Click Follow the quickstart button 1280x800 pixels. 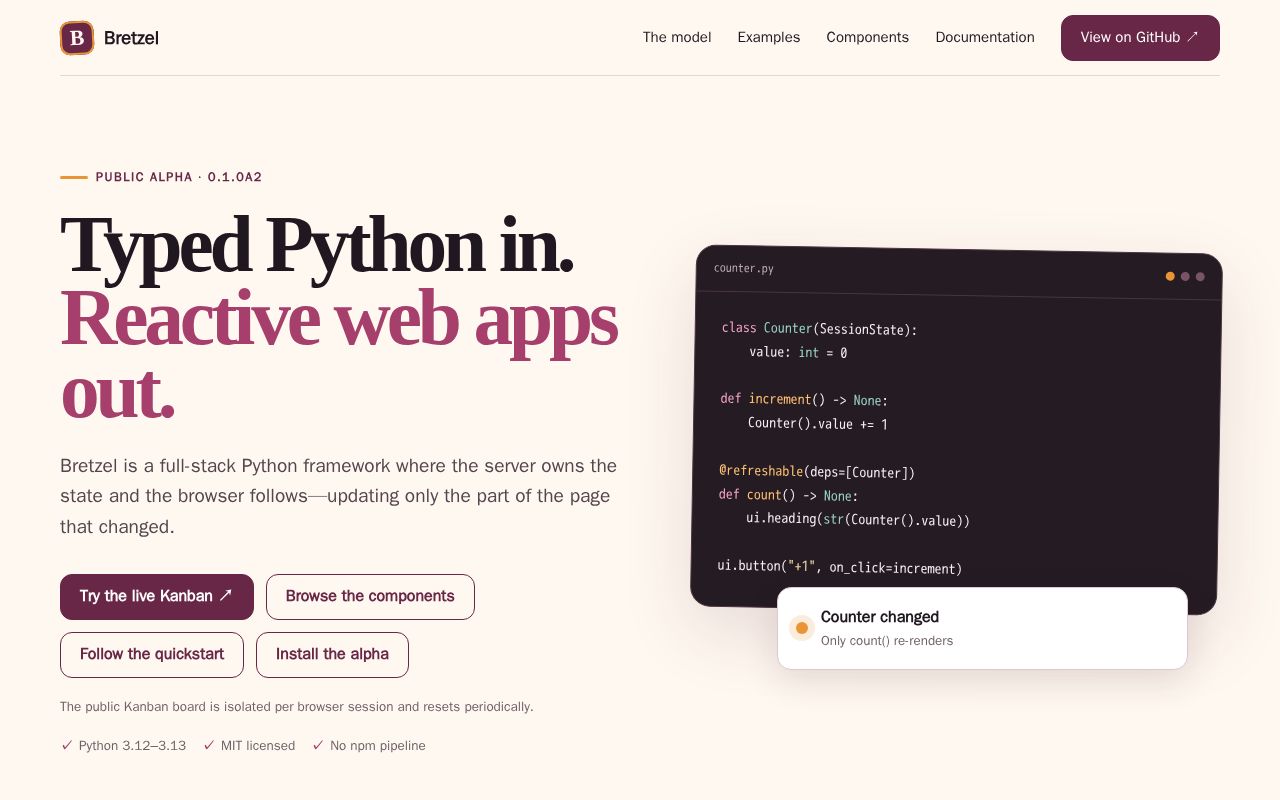152,655
